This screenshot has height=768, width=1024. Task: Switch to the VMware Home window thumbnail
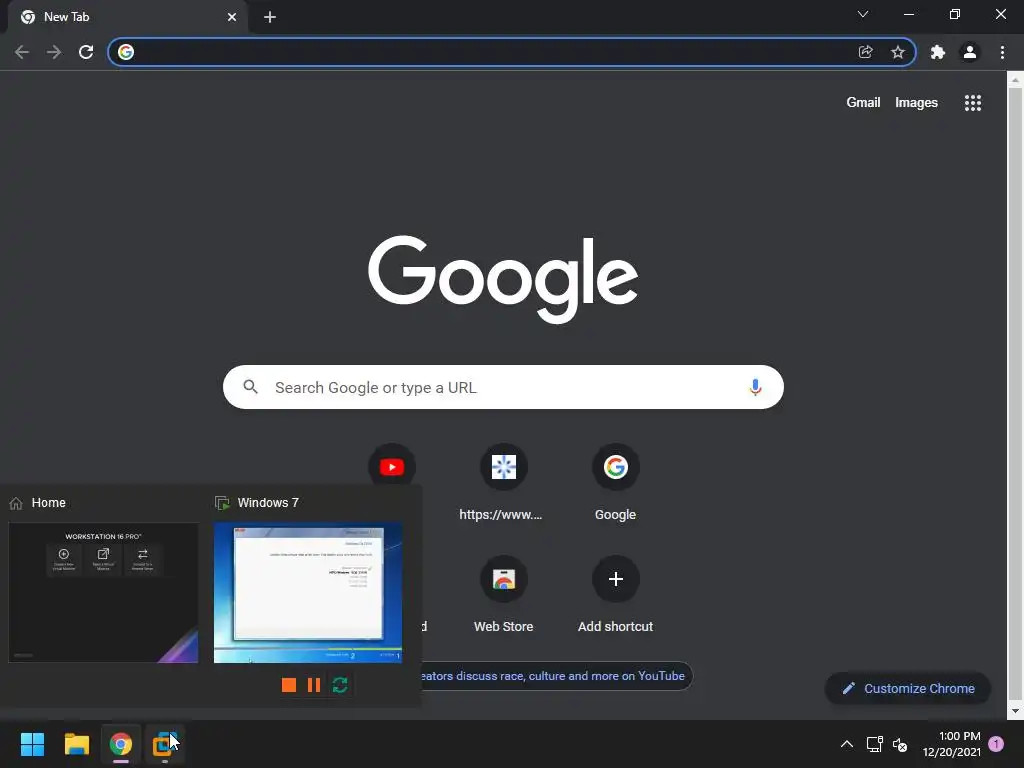point(103,592)
